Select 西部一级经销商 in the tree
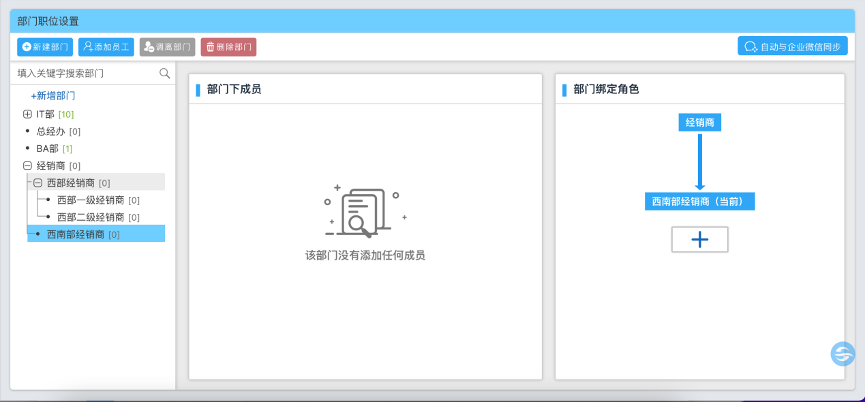The height and width of the screenshot is (402, 866). pyautogui.click(x=90, y=200)
